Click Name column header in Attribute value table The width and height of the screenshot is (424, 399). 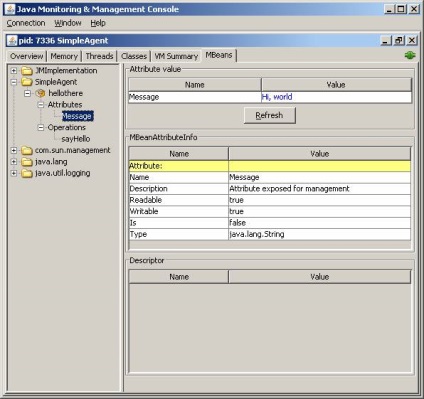(x=195, y=85)
